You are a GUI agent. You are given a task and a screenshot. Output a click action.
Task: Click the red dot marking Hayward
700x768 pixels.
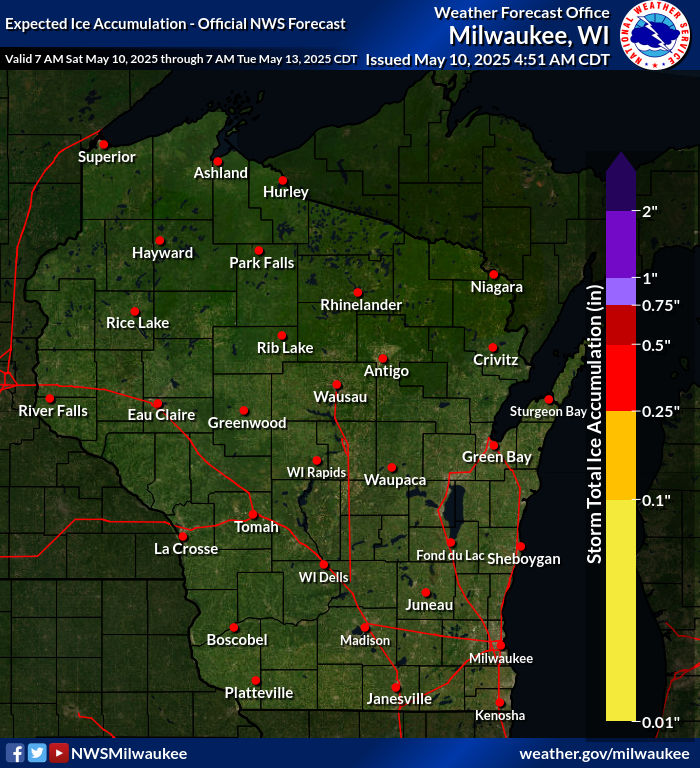[x=160, y=240]
